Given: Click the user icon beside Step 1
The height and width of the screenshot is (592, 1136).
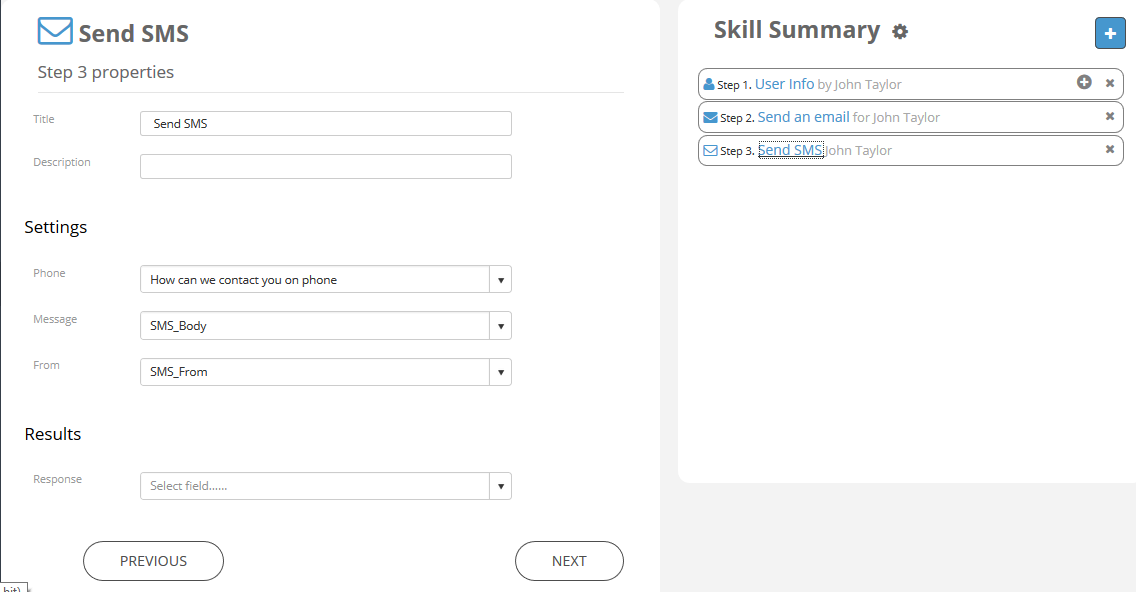Looking at the screenshot, I should [x=709, y=85].
